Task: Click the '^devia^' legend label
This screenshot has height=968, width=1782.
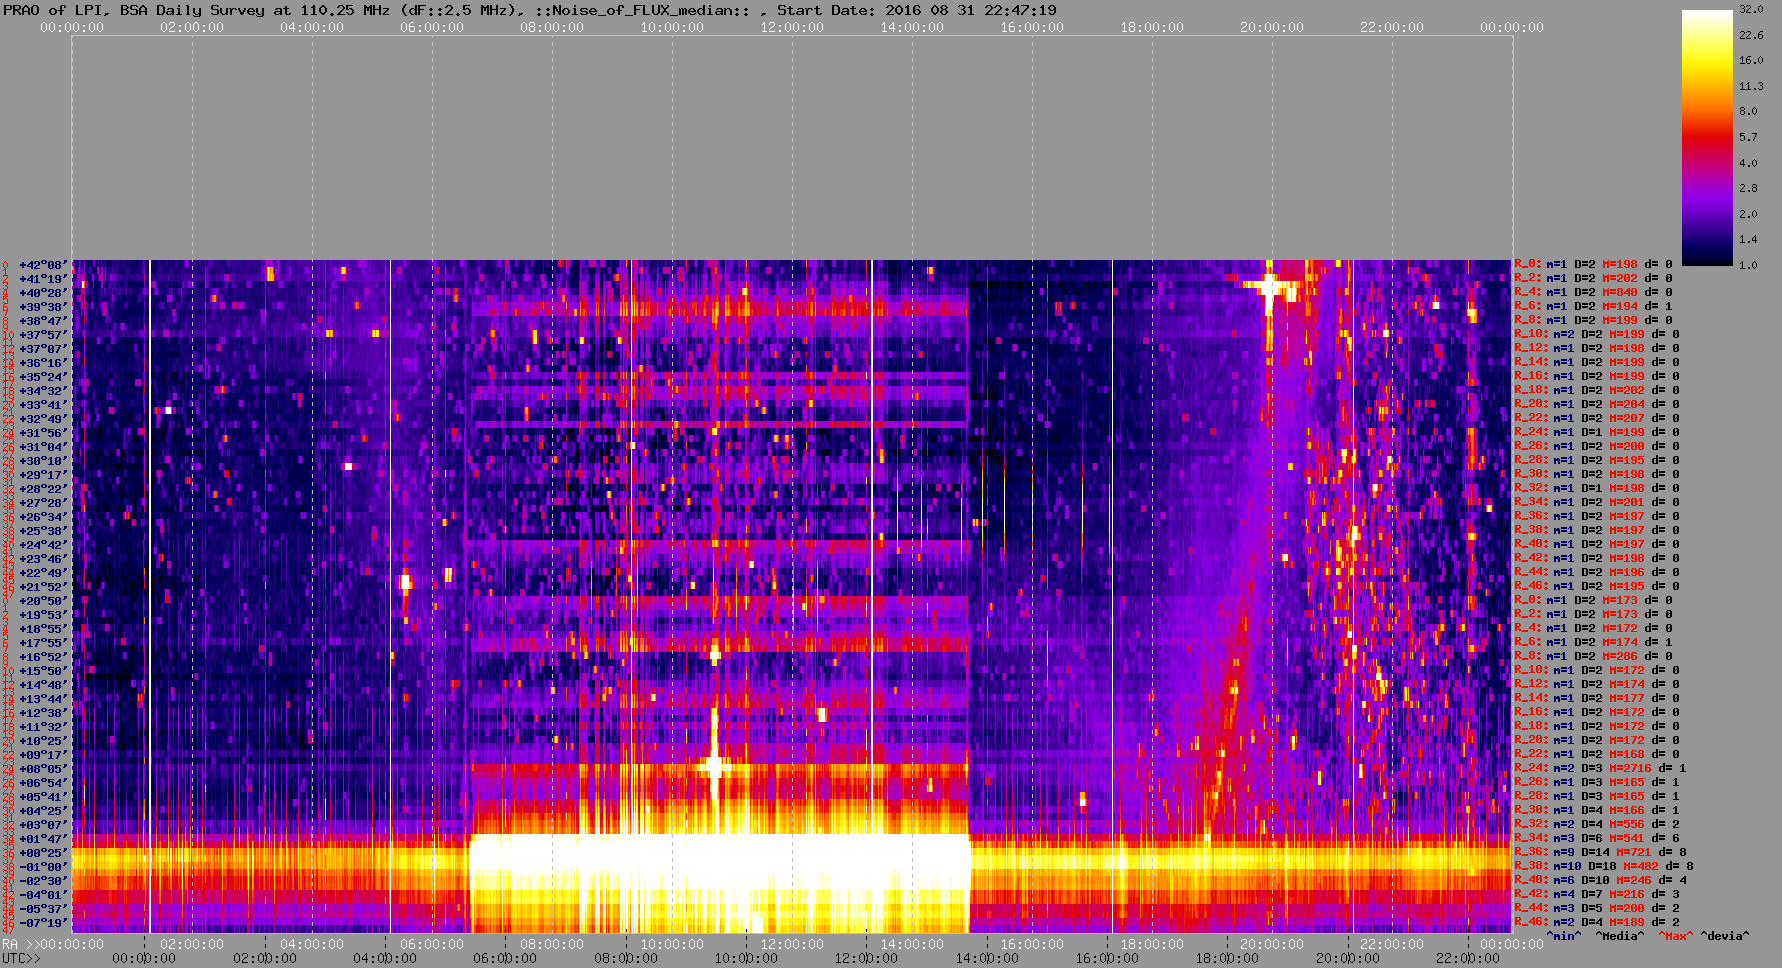Action: tap(1725, 937)
